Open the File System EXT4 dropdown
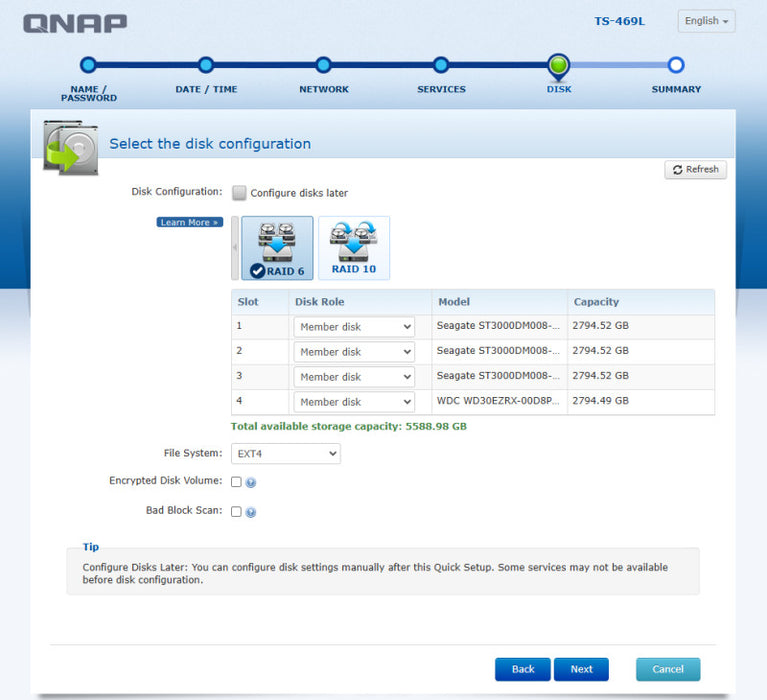Image resolution: width=767 pixels, height=700 pixels. coord(286,453)
